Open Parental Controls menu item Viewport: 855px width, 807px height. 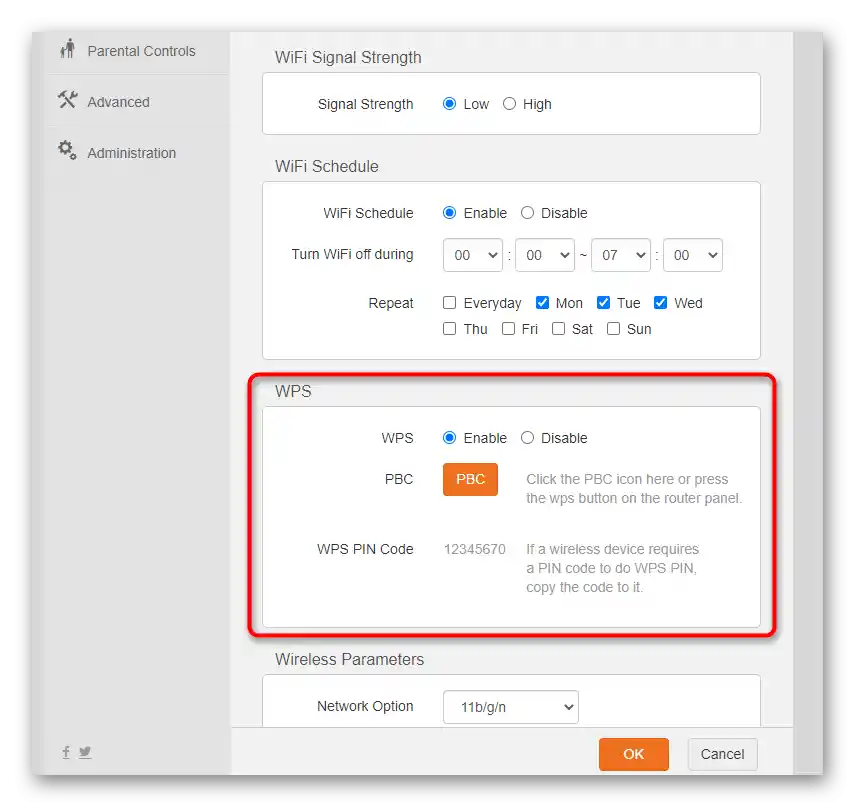[x=141, y=51]
